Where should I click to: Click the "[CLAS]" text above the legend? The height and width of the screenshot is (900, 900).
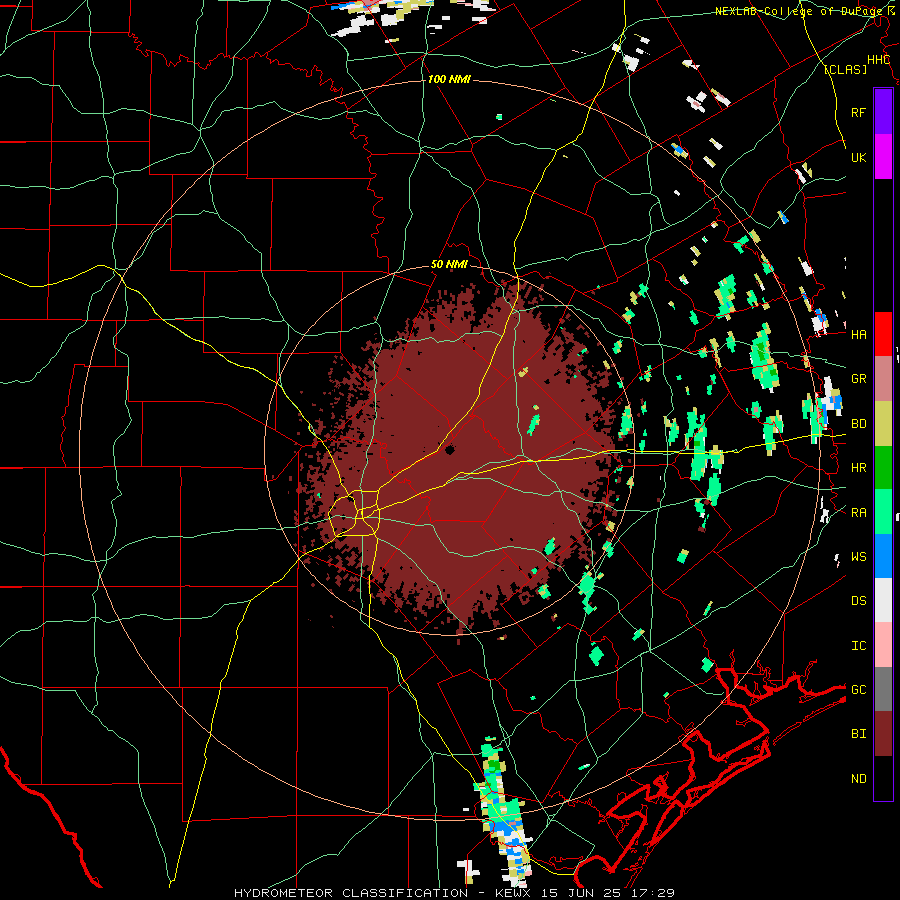coord(845,69)
